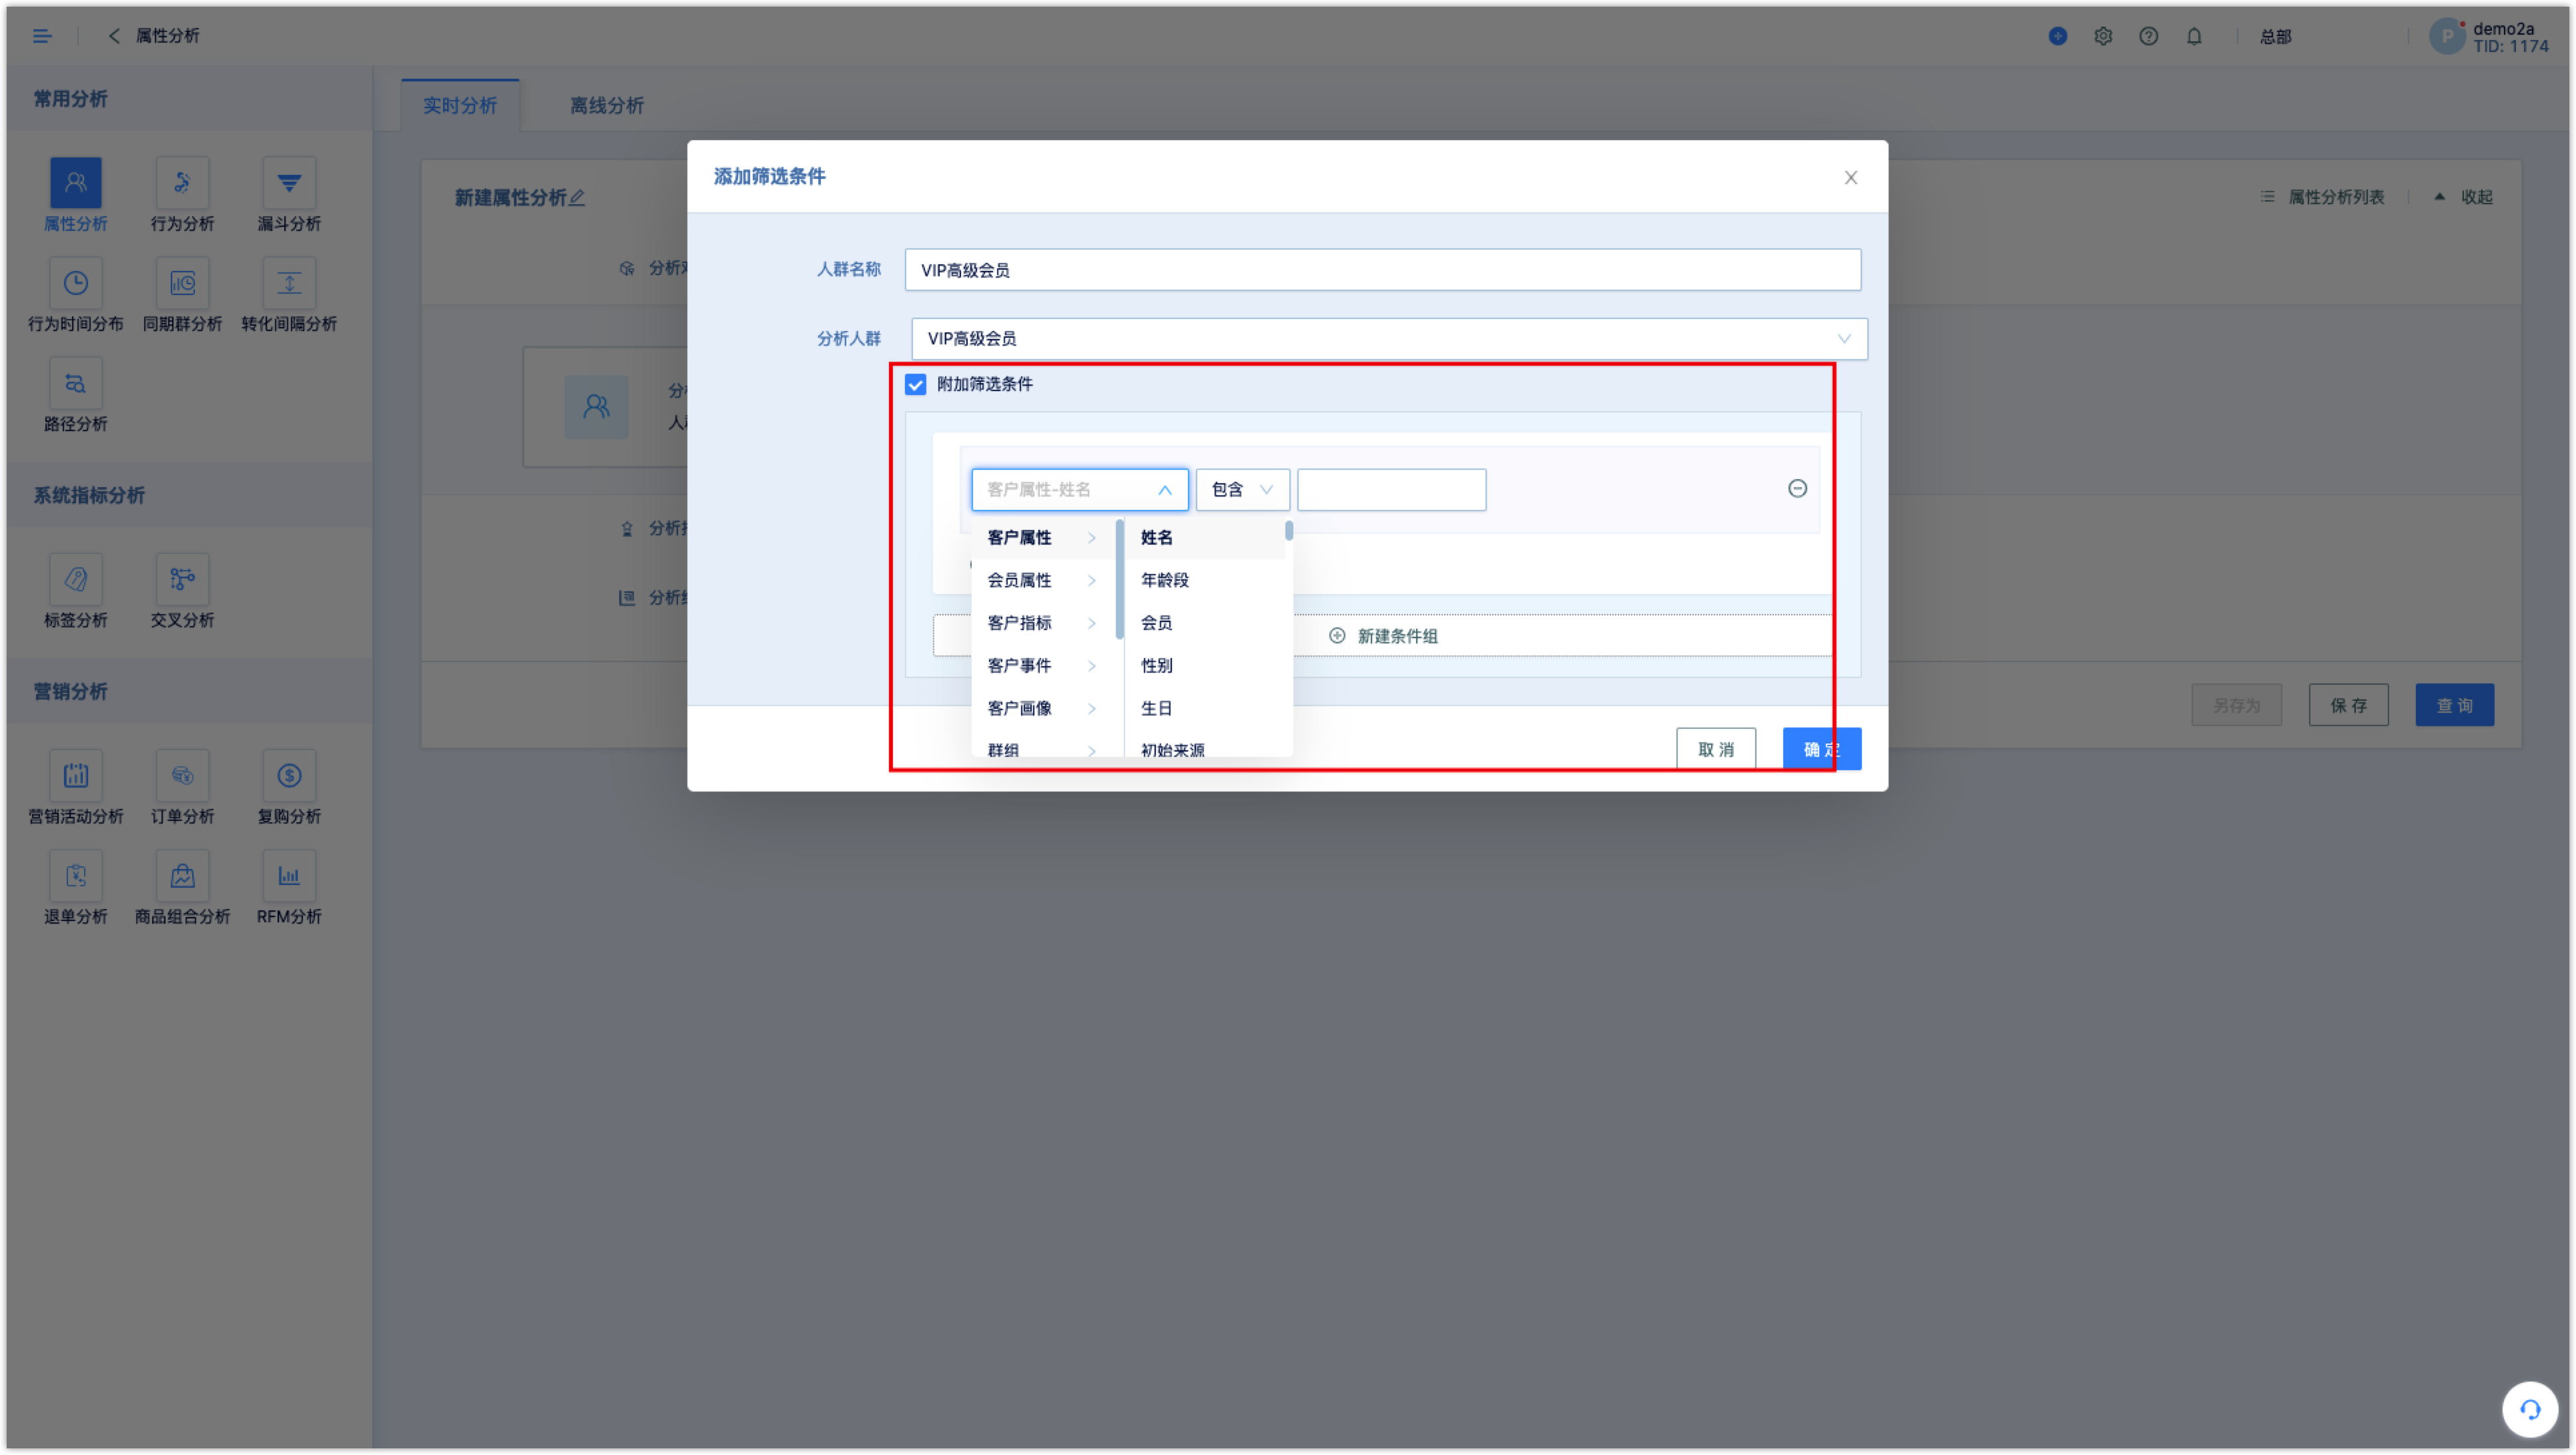Open the 复购分析 dollar icon
The image size is (2576, 1455).
(289, 775)
